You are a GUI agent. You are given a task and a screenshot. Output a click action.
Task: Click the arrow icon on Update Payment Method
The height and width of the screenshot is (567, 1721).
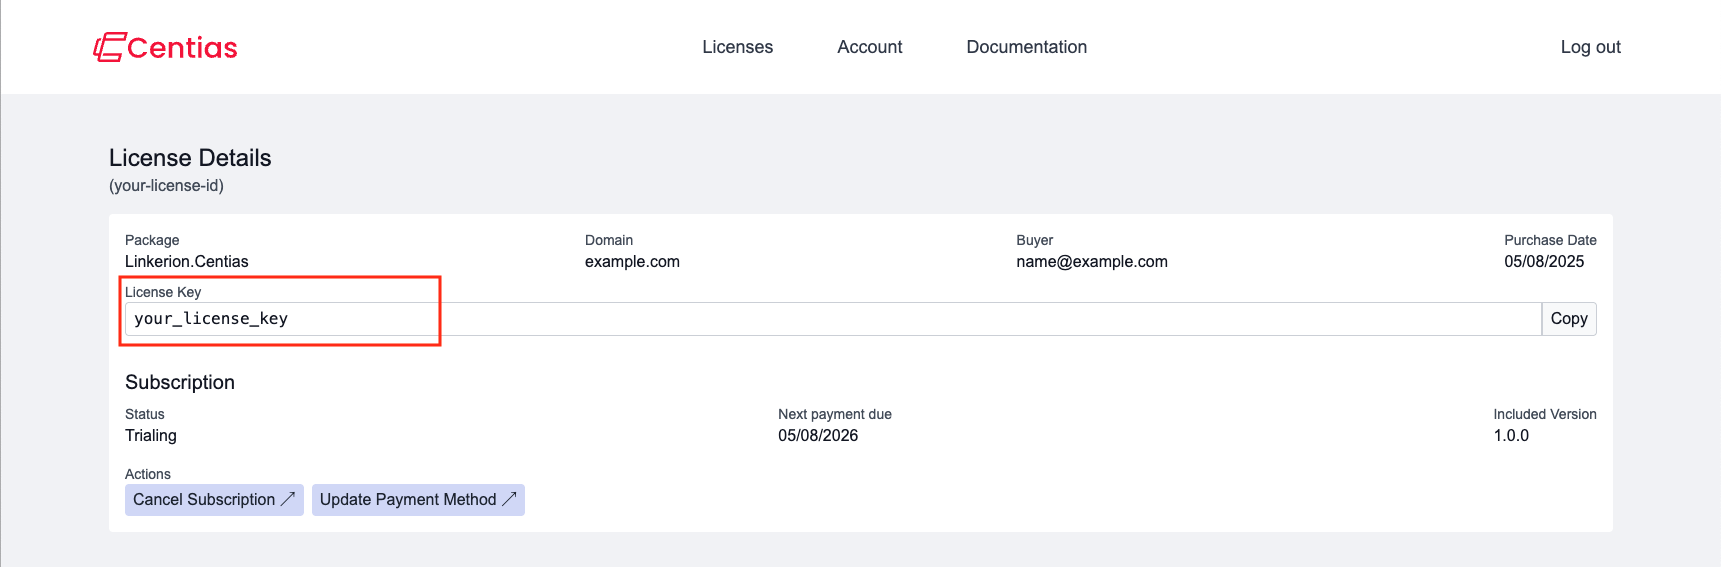coord(509,498)
